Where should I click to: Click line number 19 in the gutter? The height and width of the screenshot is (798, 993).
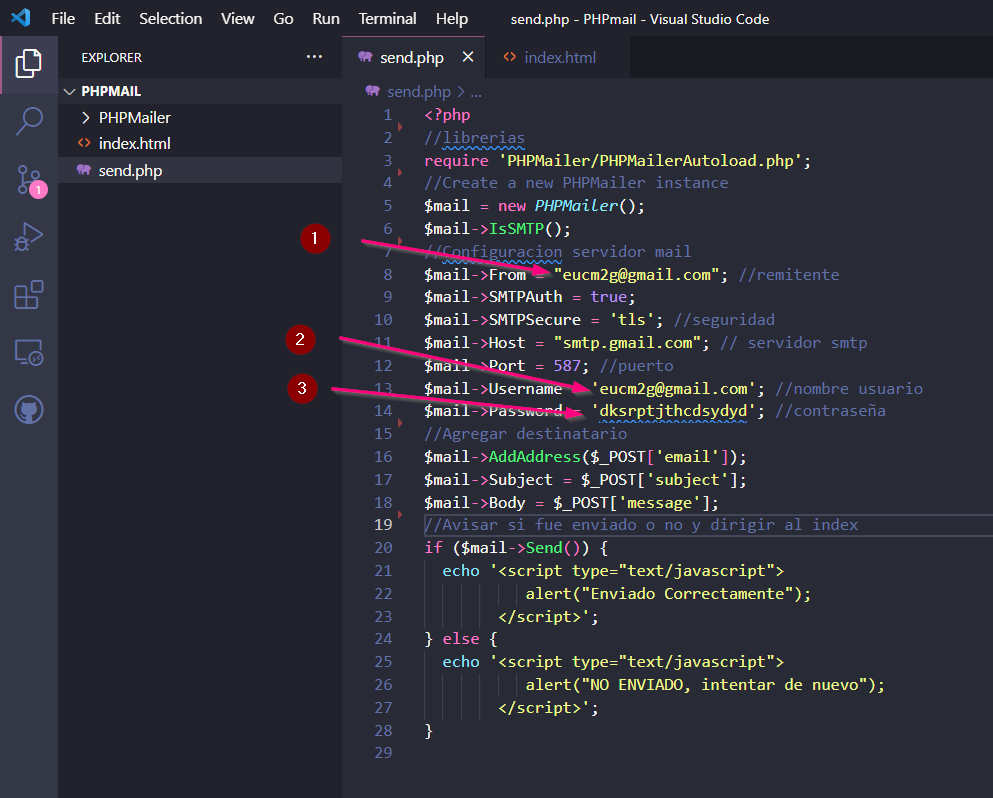click(383, 525)
